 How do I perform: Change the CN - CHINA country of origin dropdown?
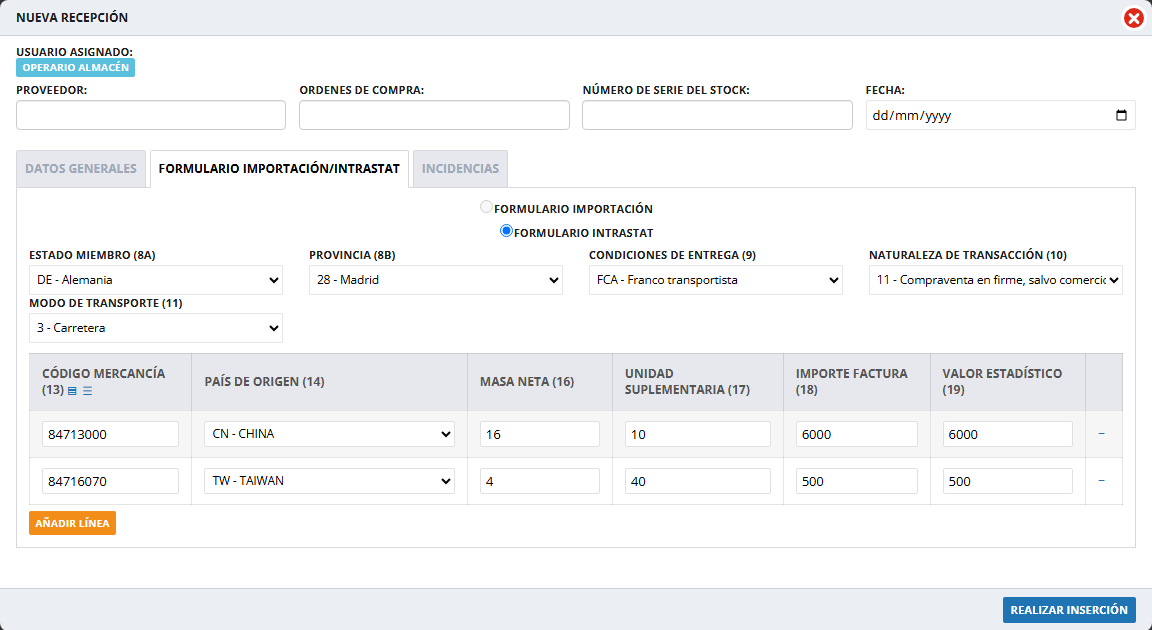tap(329, 434)
